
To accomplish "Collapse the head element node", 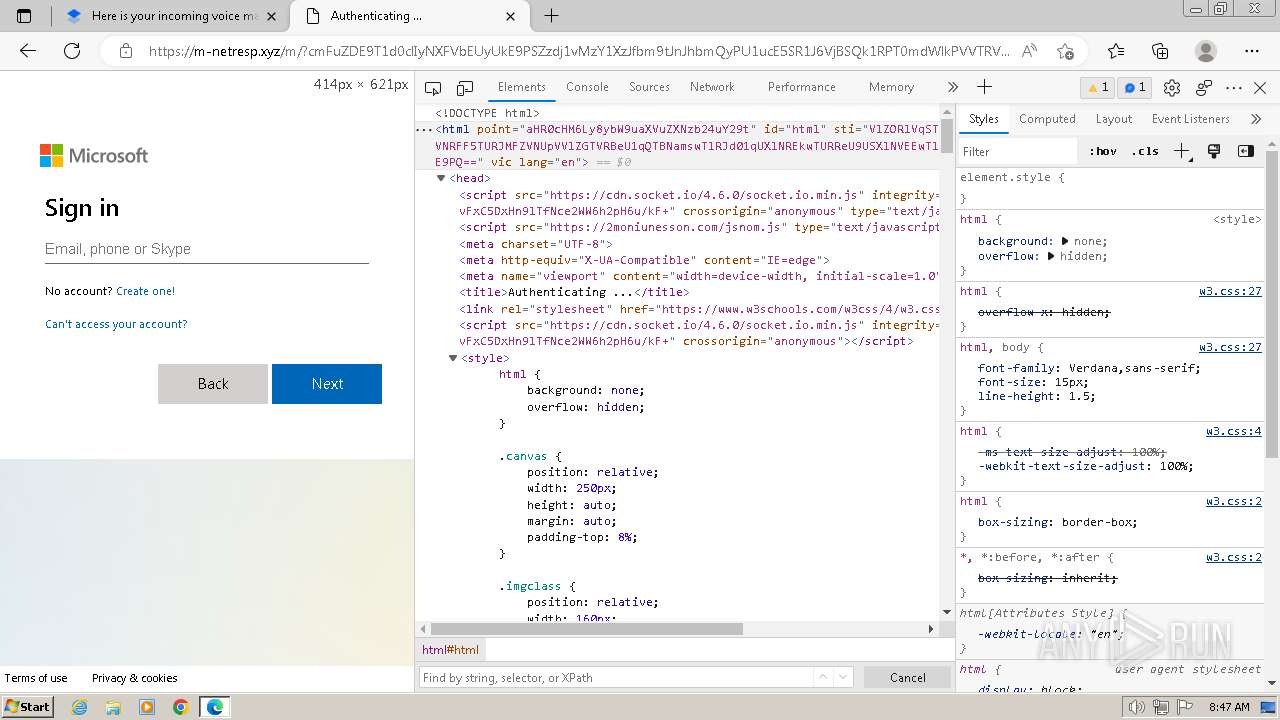I will coord(441,178).
